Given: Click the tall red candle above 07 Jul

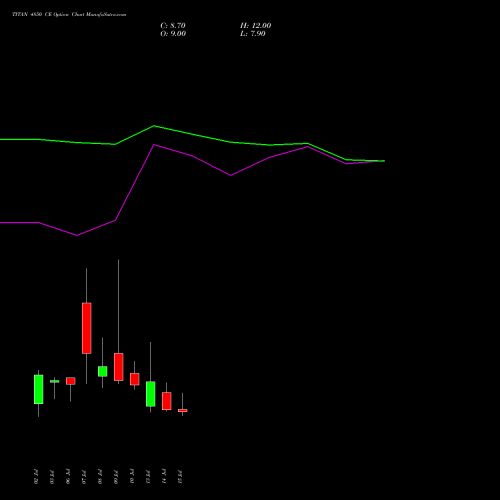Looking at the screenshot, I should point(87,328).
